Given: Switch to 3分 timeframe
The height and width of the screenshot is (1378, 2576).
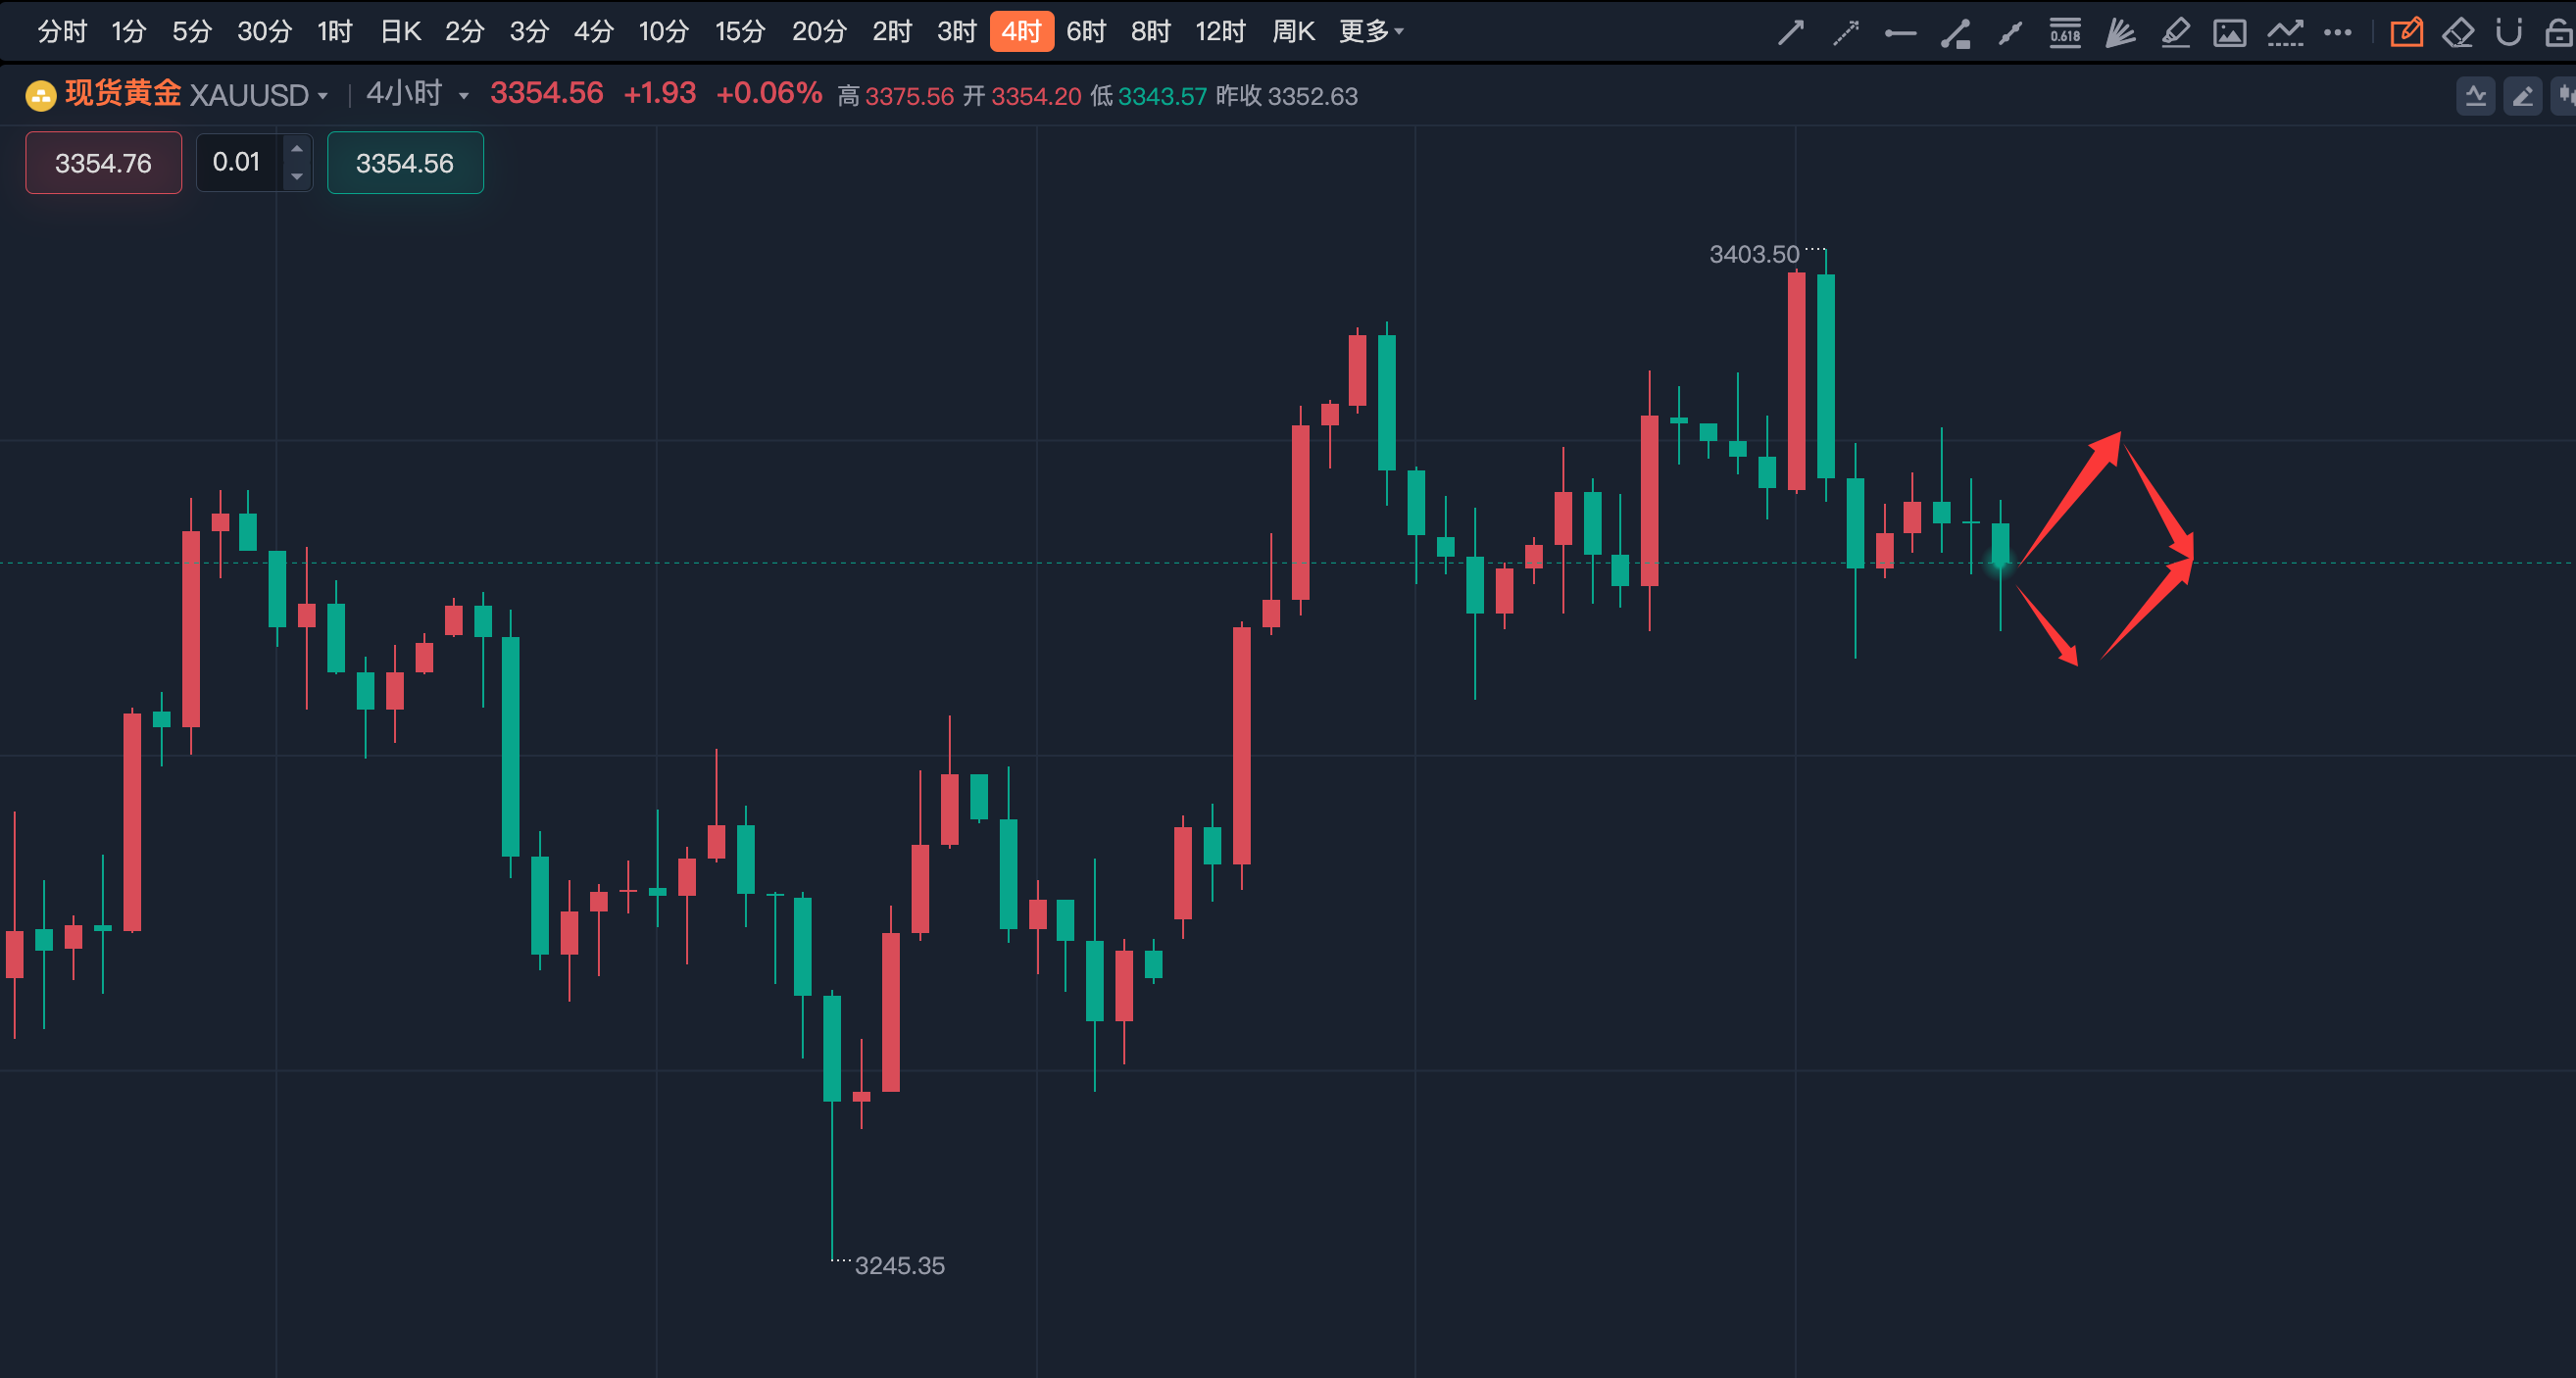Looking at the screenshot, I should [530, 32].
